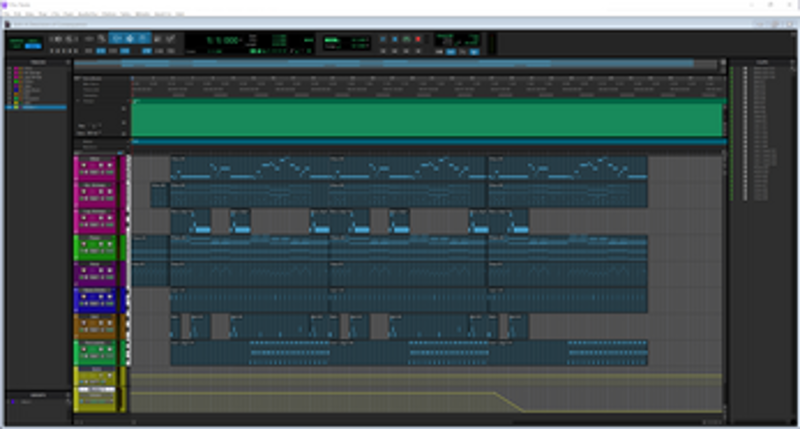The width and height of the screenshot is (800, 429).
Task: Select the Zoomer tool in the toolbar
Action: 102,39
